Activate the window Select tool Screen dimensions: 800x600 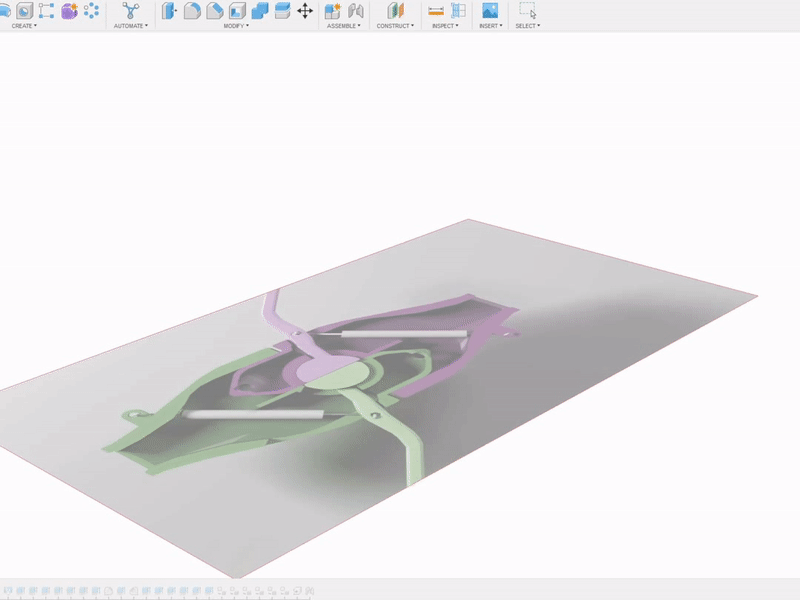(528, 12)
